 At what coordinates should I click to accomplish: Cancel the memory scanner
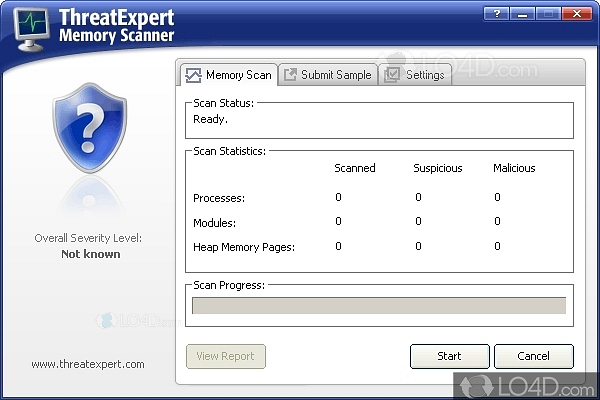pos(534,356)
